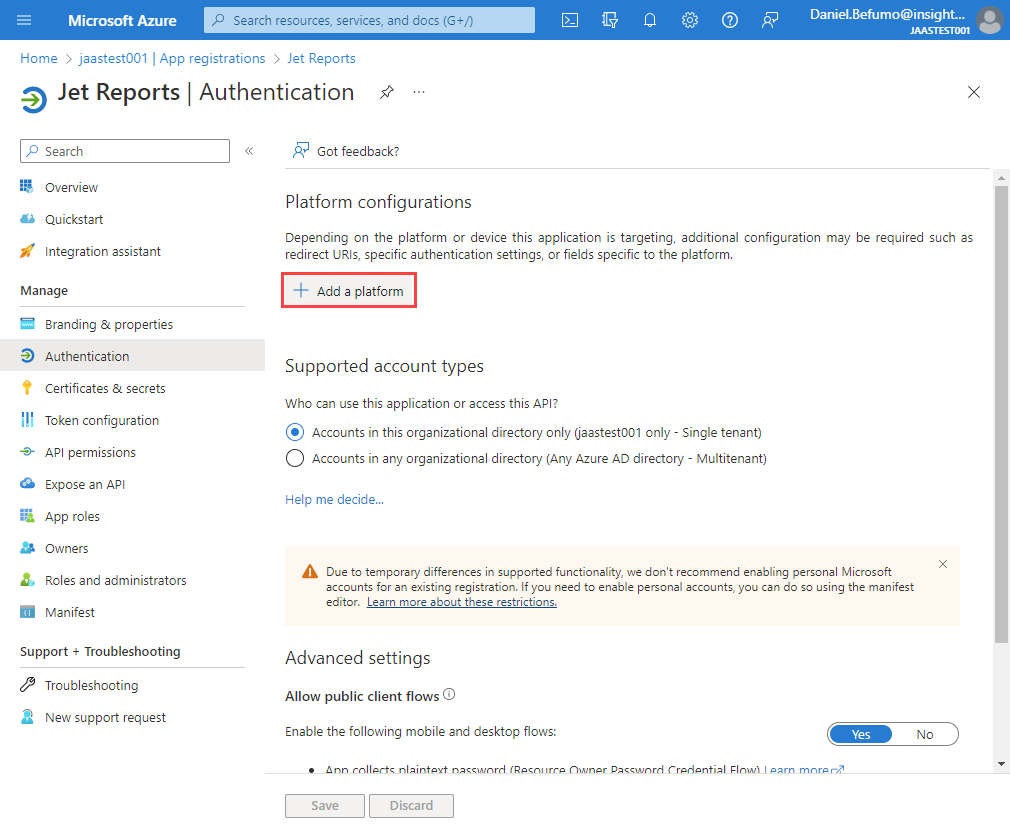
Task: Dismiss the warning banner
Action: coord(942,564)
